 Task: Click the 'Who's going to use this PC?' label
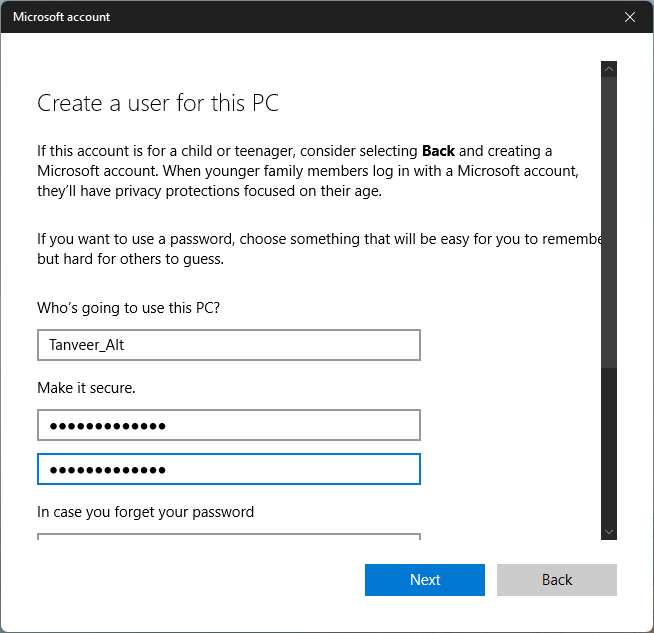click(x=128, y=308)
